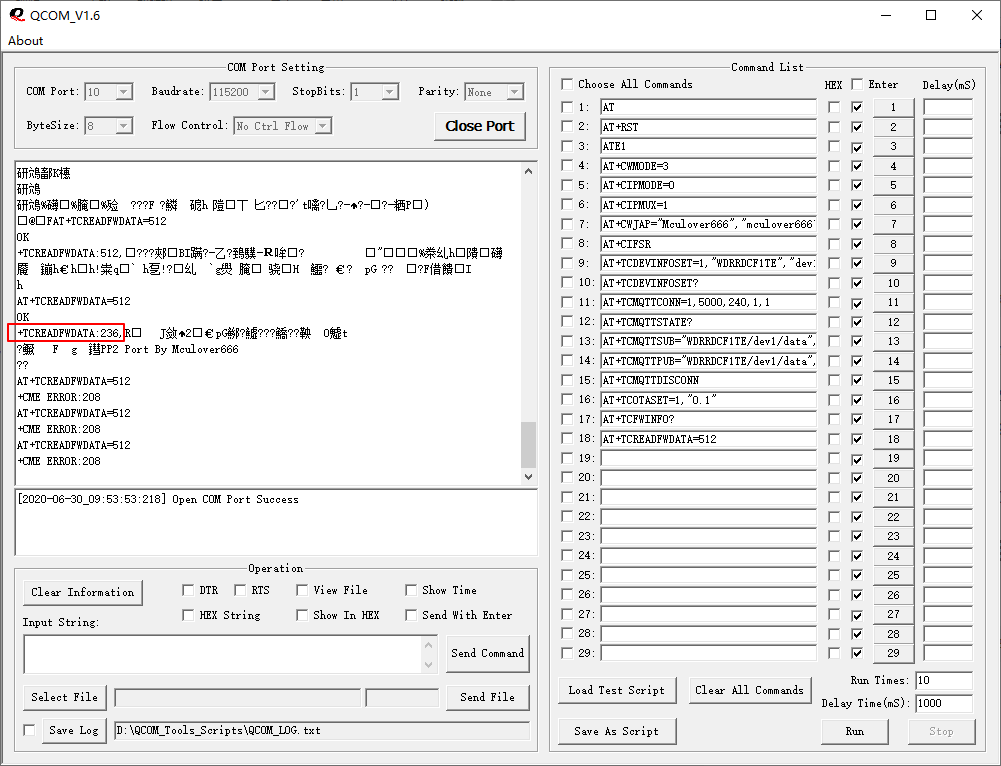Click Clear All Commands button
Image resolution: width=1001 pixels, height=766 pixels.
(749, 690)
